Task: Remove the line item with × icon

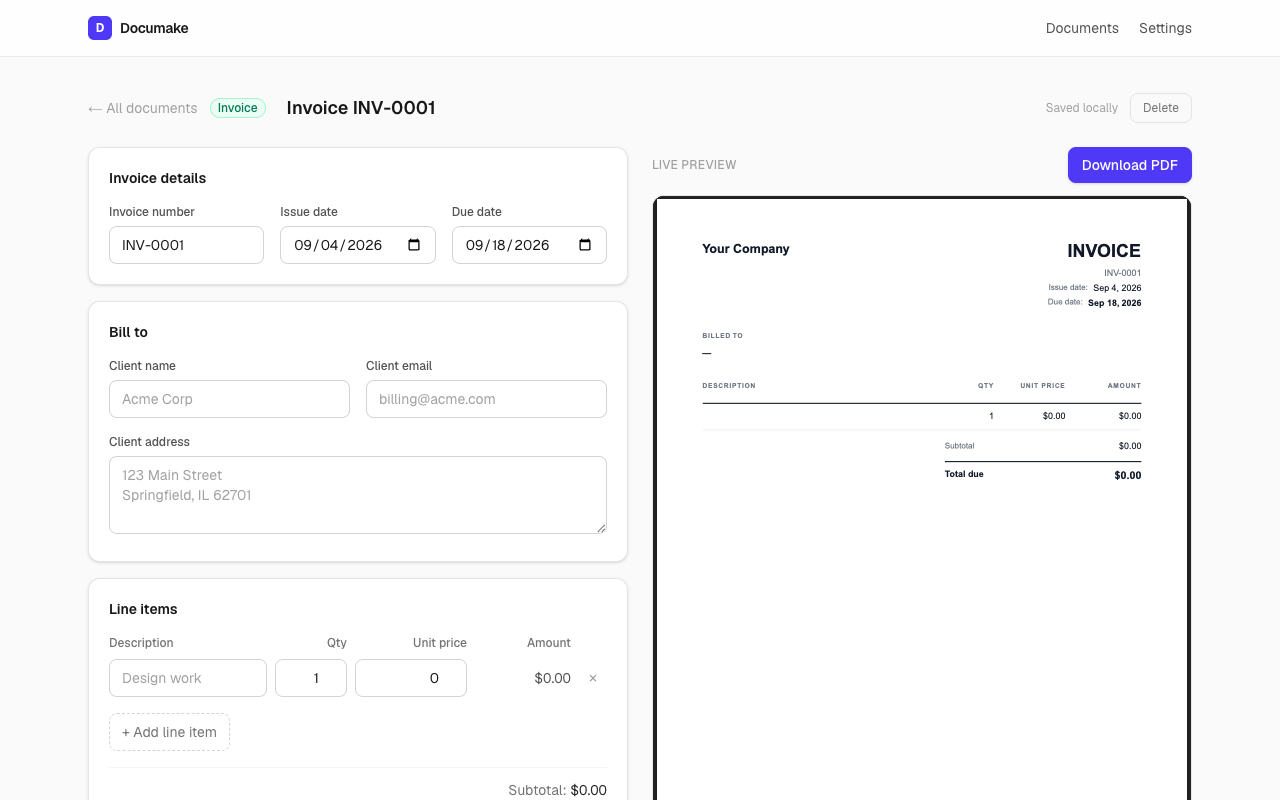Action: [593, 678]
